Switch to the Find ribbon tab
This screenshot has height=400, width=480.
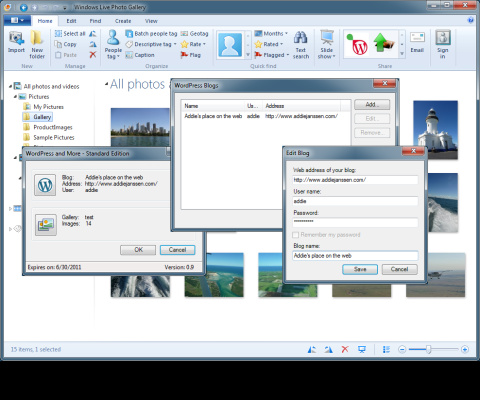tap(95, 21)
